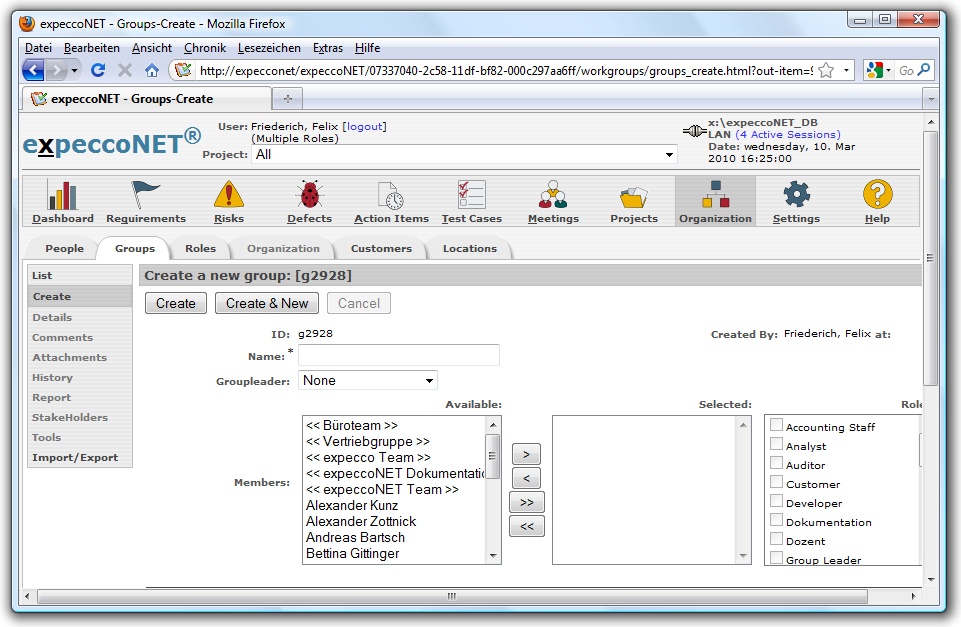The height and width of the screenshot is (627, 961).
Task: Click the horizontal page scrollbar
Action: pos(452,596)
